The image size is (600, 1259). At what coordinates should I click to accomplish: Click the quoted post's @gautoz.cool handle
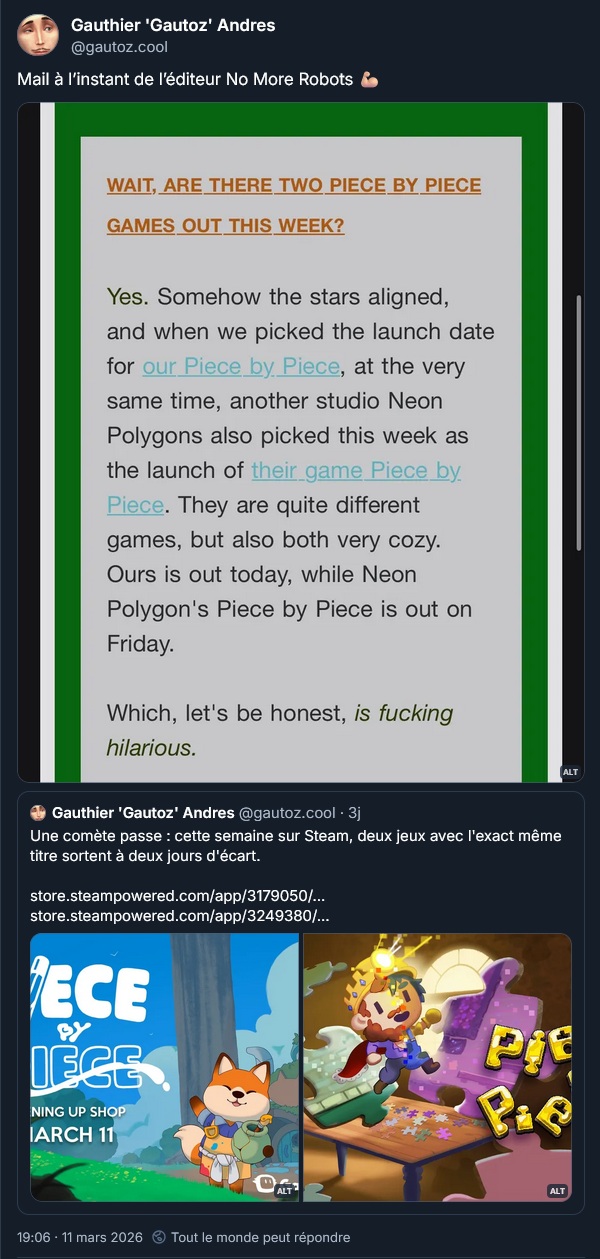(289, 812)
